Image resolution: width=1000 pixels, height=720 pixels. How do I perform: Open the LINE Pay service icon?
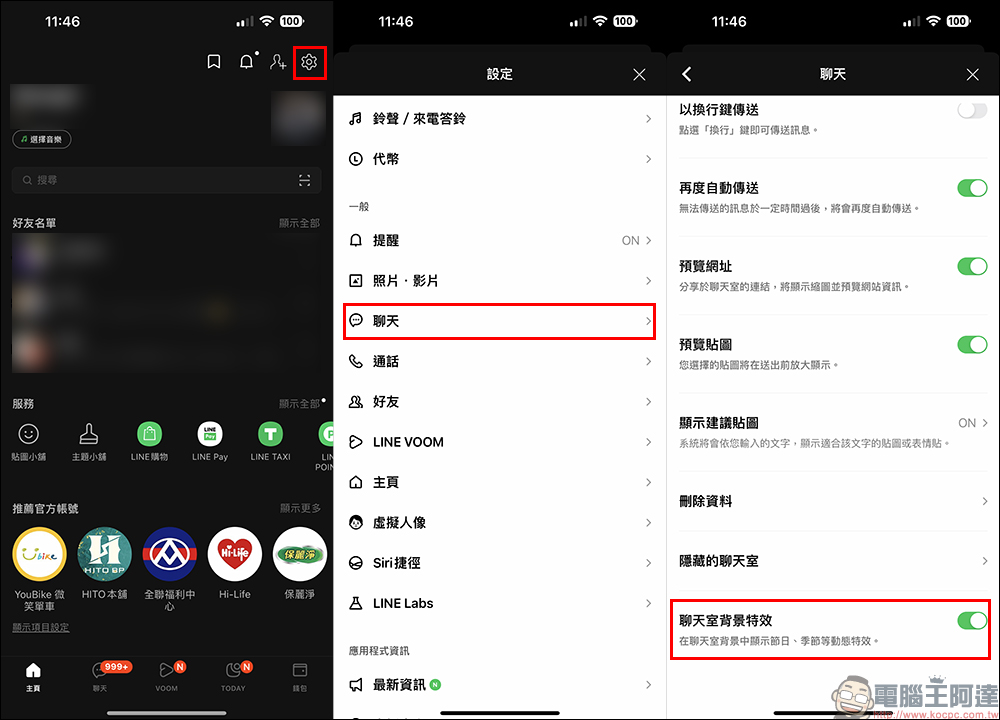tap(210, 435)
